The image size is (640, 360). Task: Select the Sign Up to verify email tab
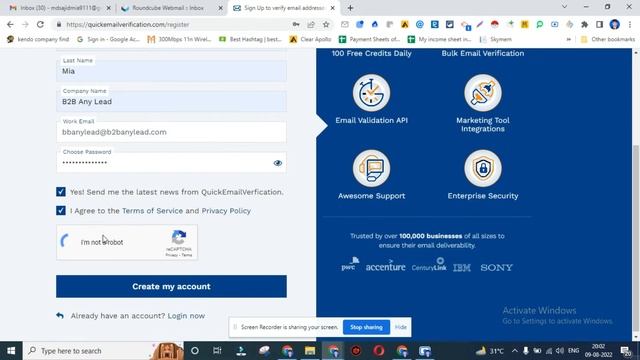[x=284, y=8]
